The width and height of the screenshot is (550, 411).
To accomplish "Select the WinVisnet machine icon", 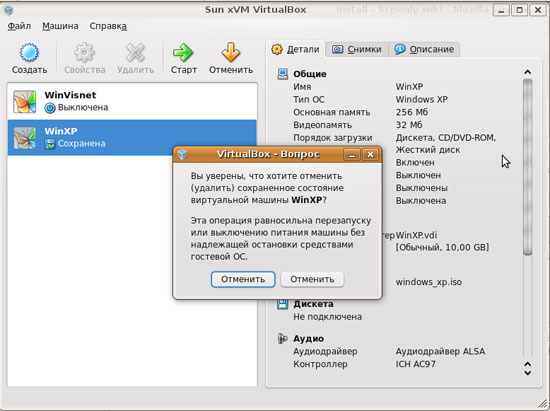I will [25, 102].
